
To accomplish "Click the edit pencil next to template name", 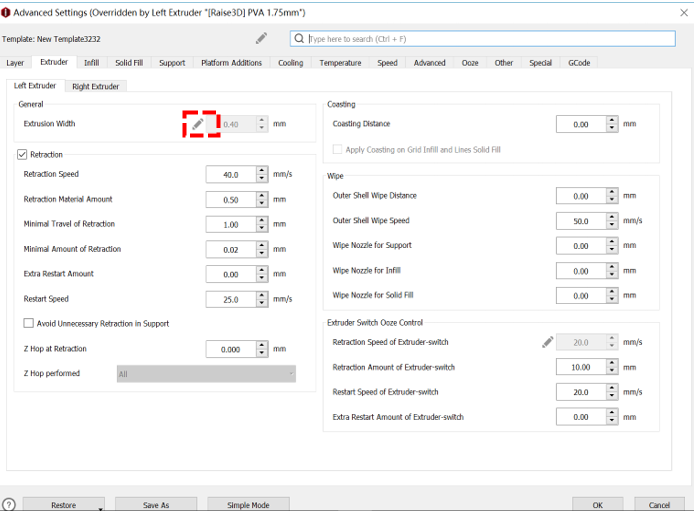I will (x=262, y=38).
